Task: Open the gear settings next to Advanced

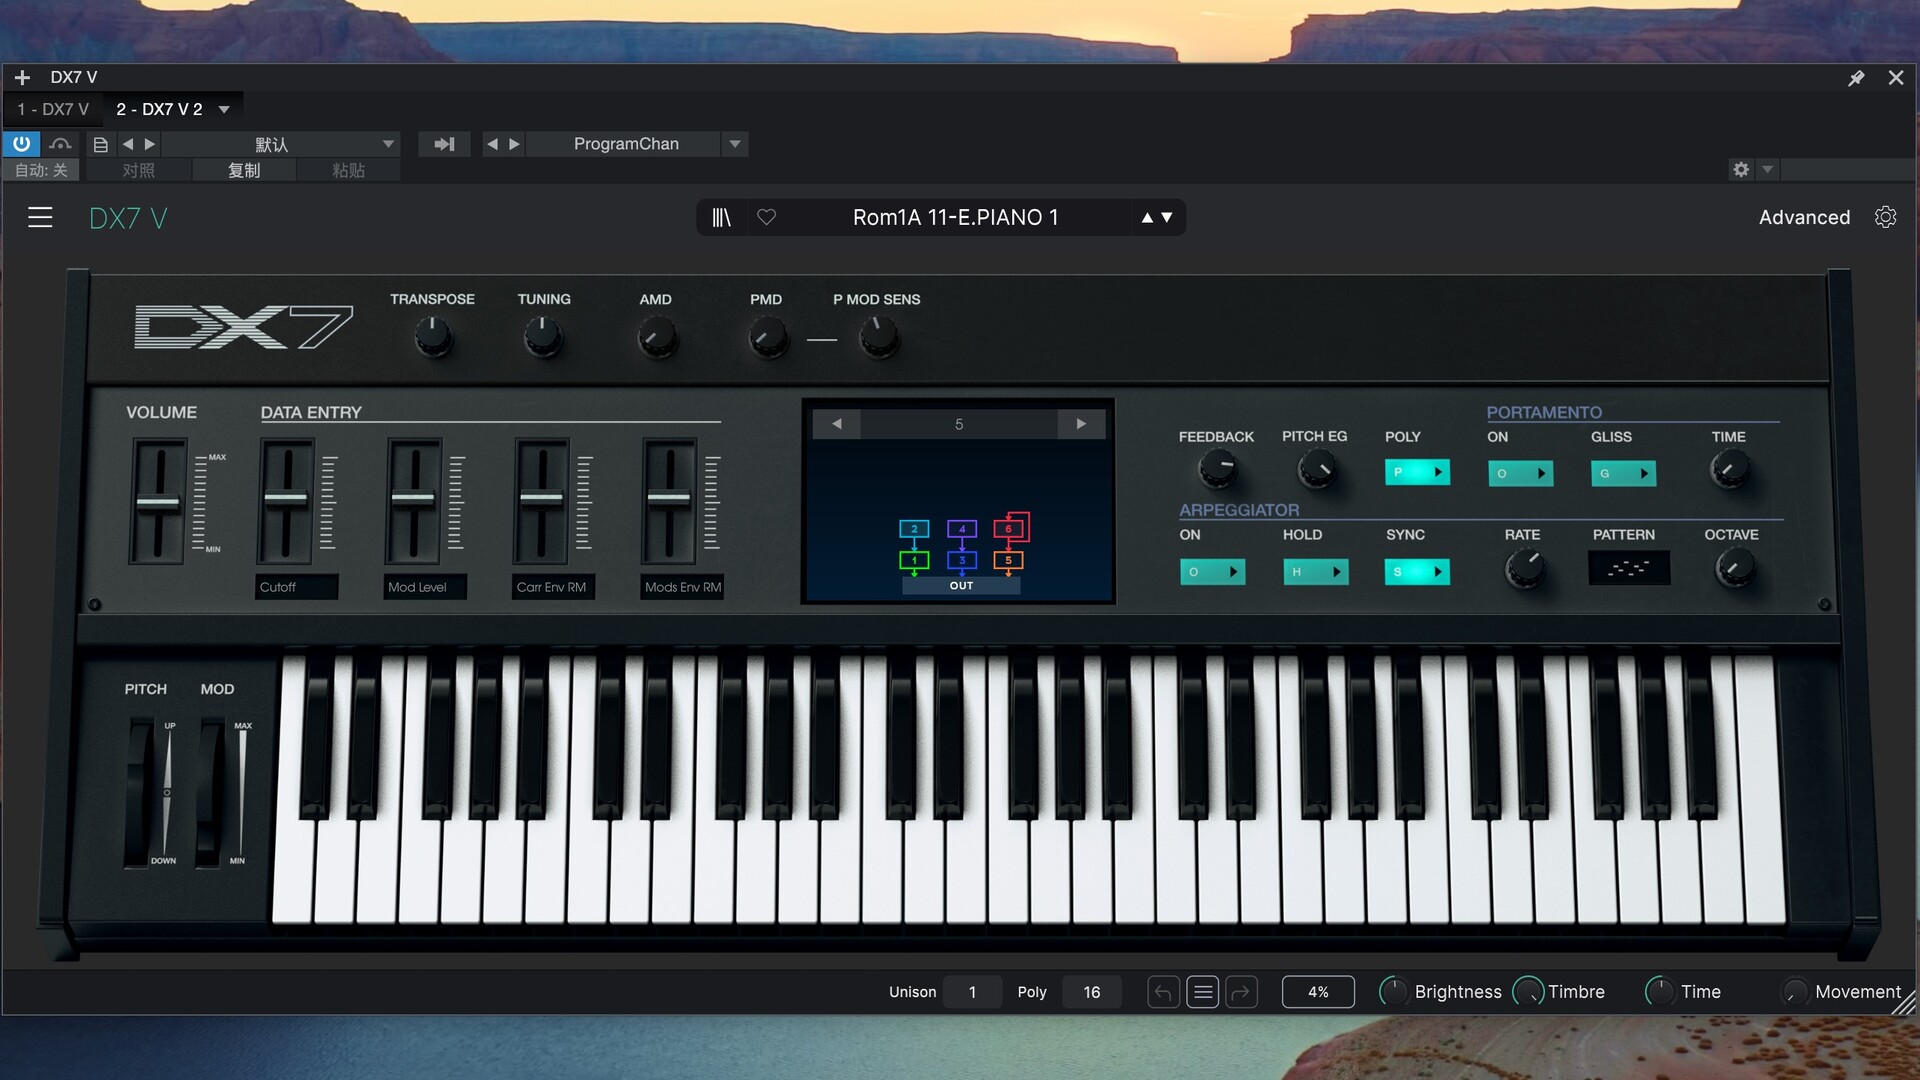Action: coord(1885,217)
